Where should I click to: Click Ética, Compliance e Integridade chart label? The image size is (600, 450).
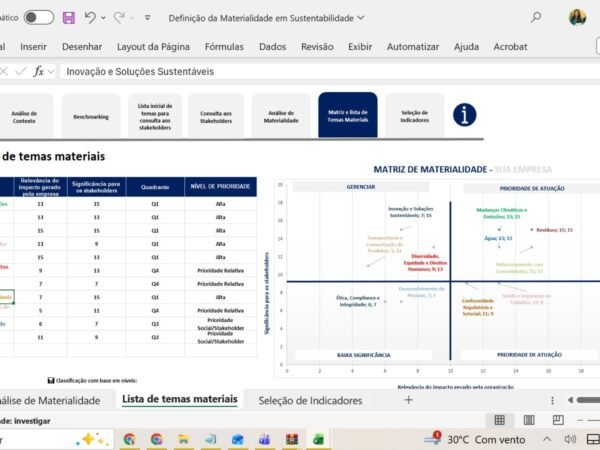pos(358,301)
